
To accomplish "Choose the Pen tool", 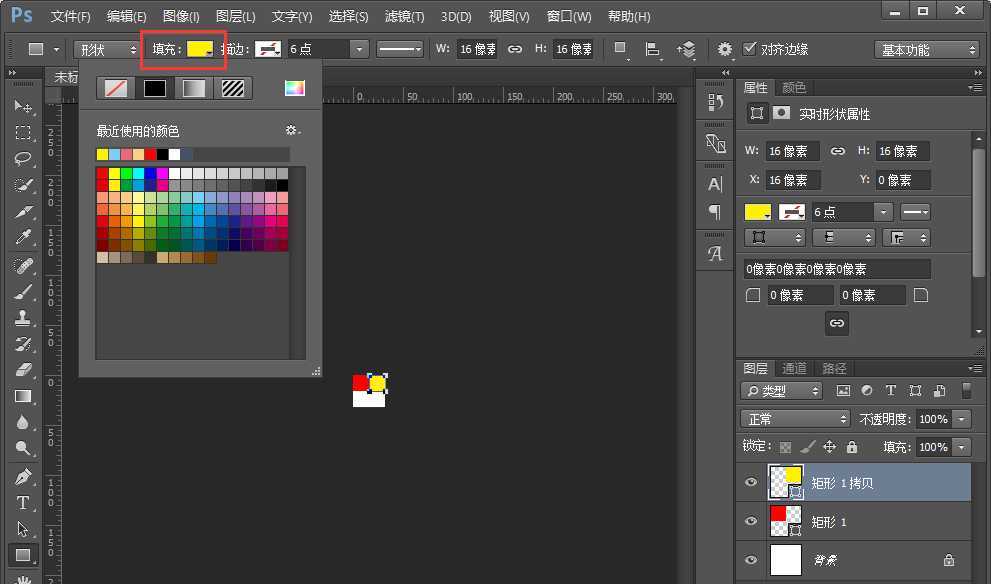I will (x=23, y=476).
